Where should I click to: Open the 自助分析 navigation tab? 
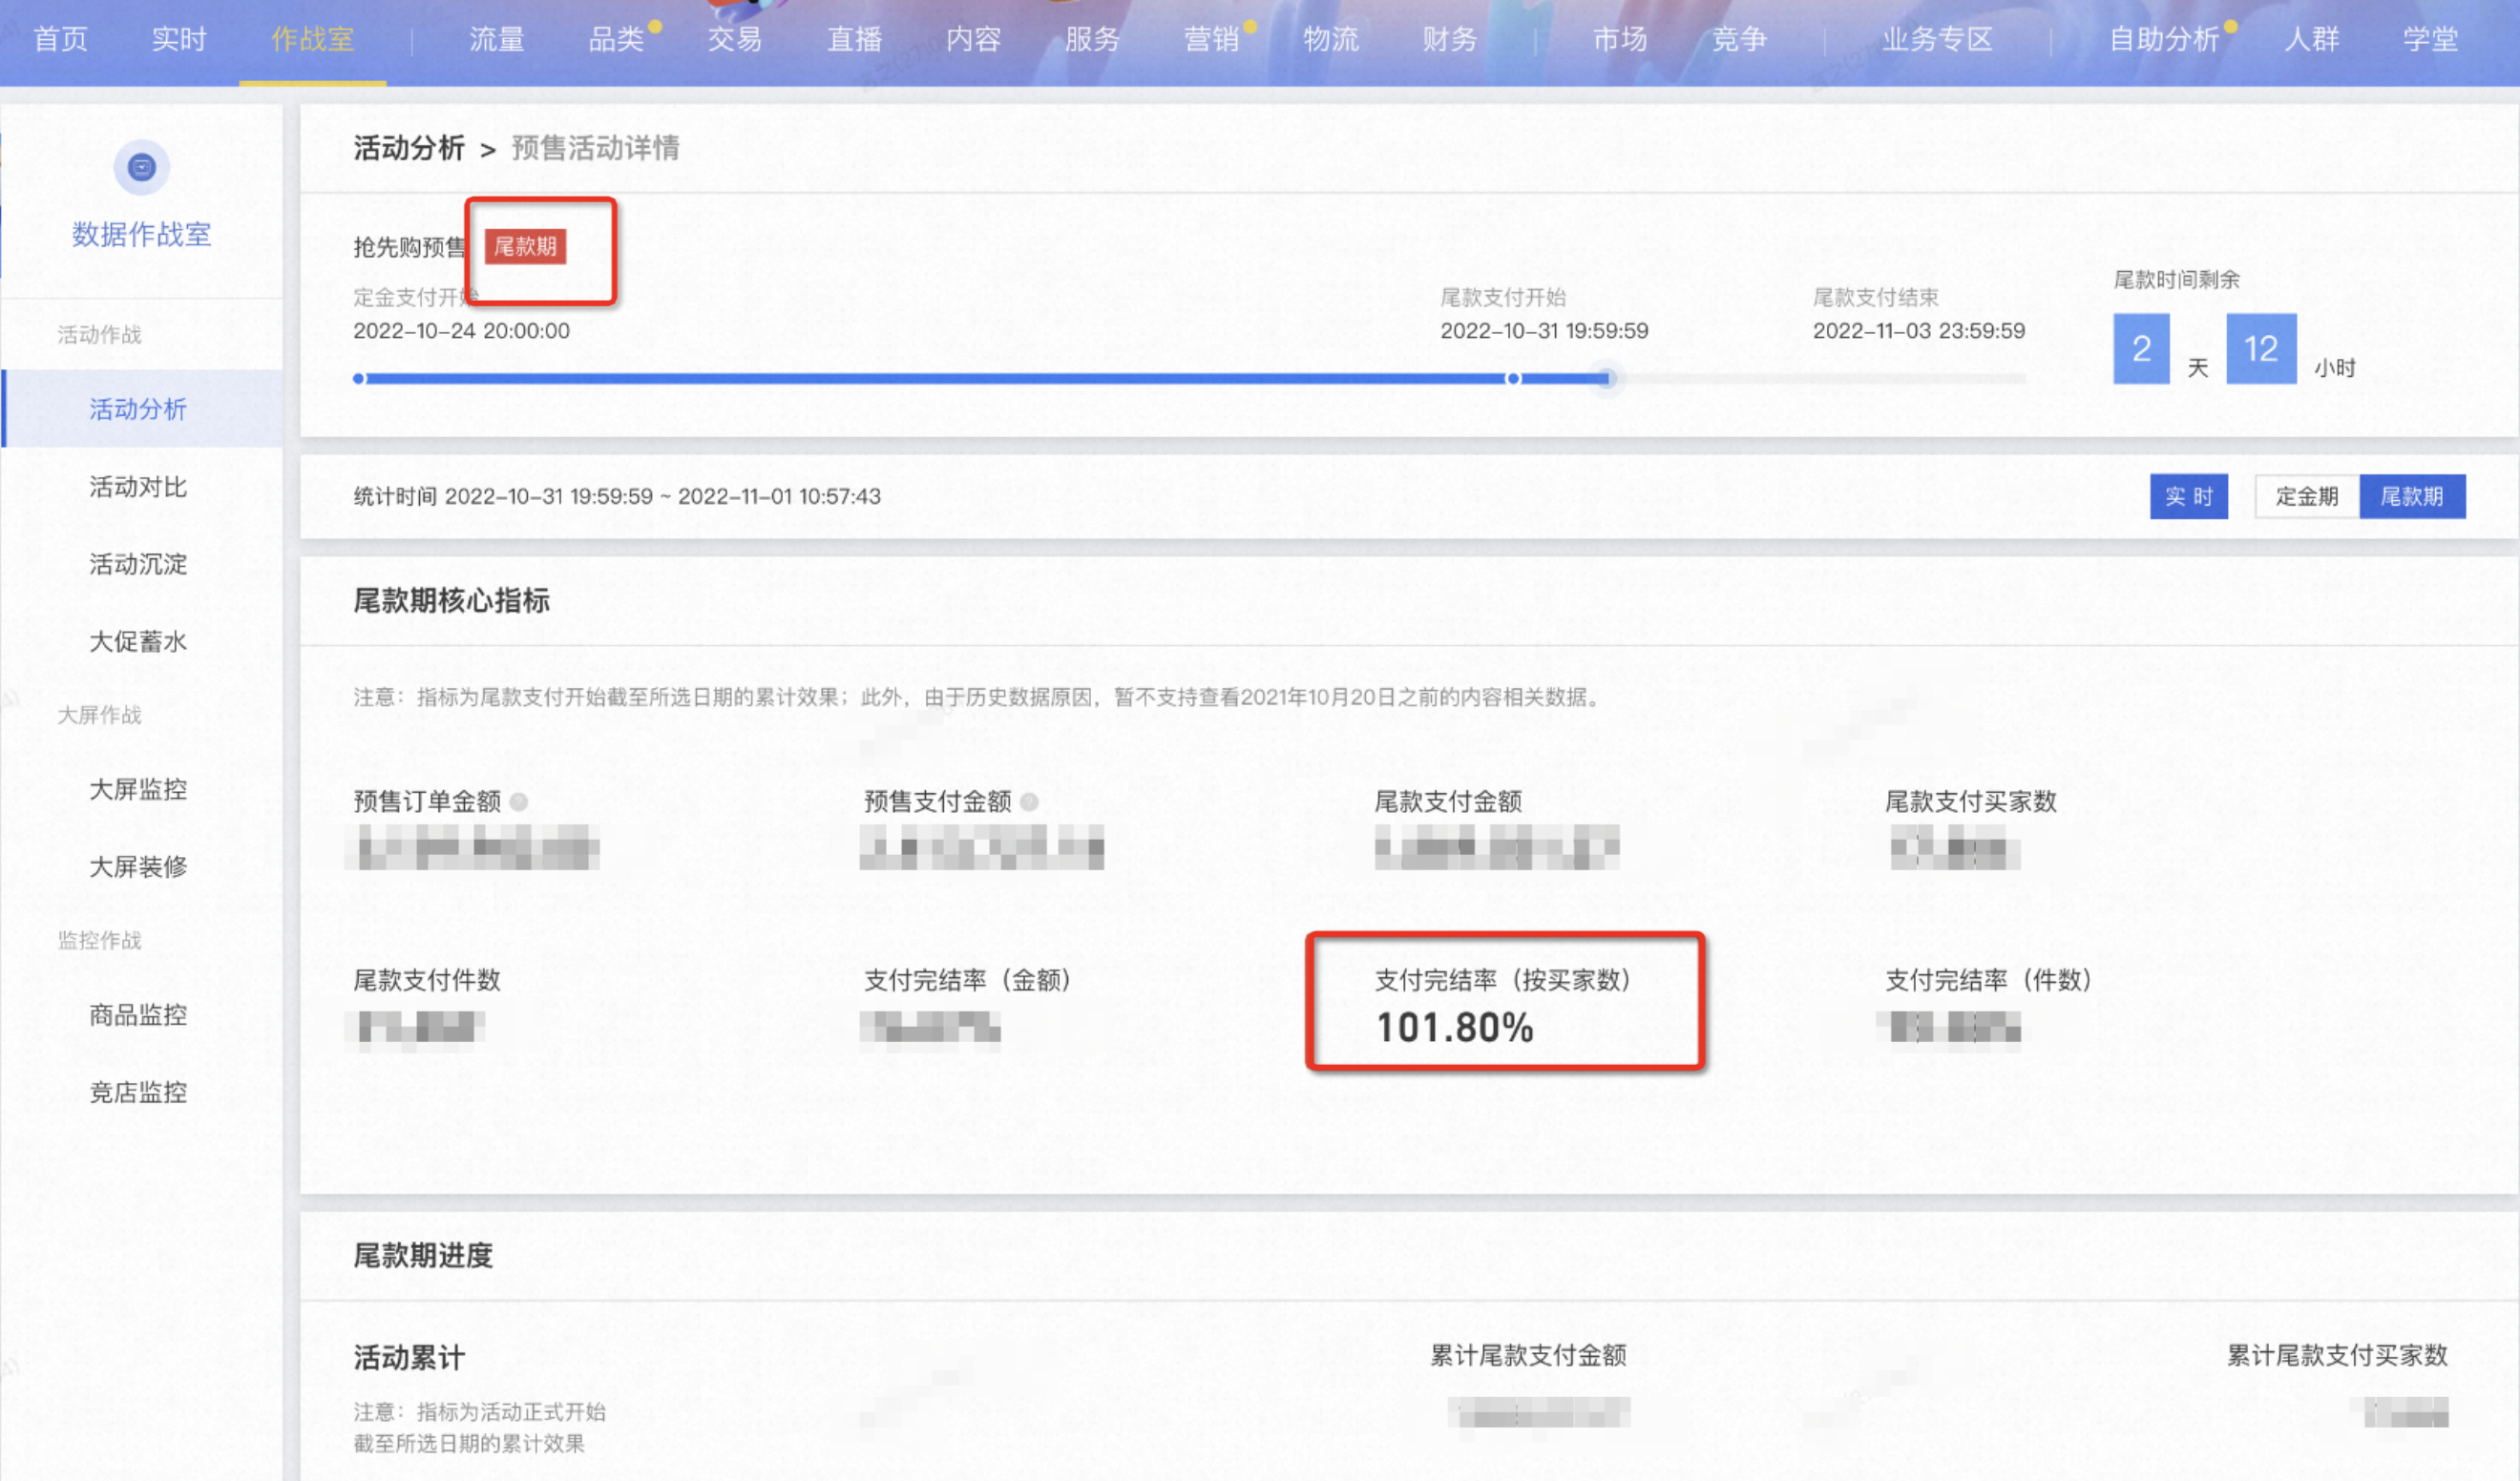pyautogui.click(x=2164, y=39)
